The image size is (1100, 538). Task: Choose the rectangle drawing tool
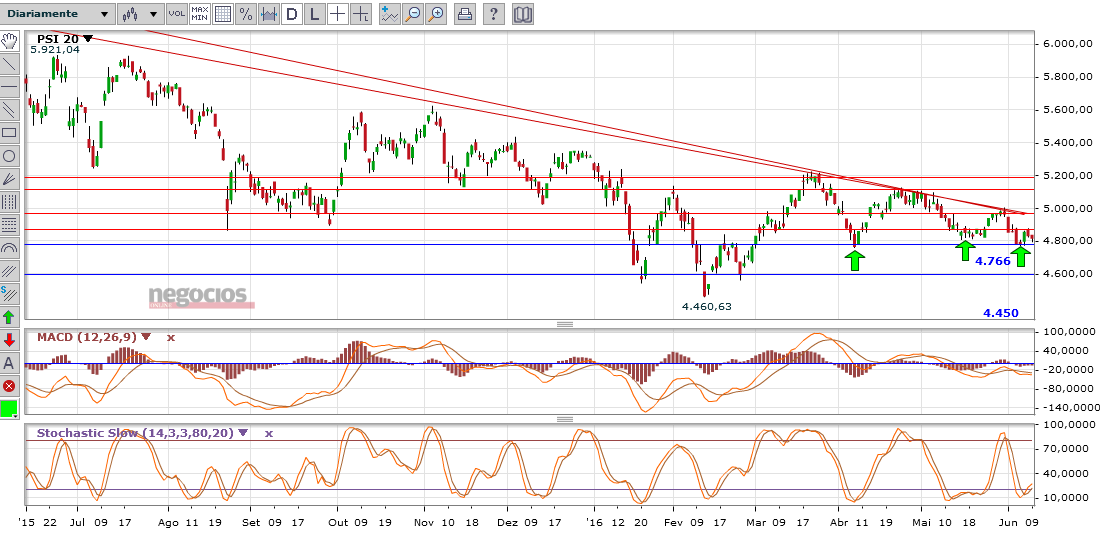10,133
